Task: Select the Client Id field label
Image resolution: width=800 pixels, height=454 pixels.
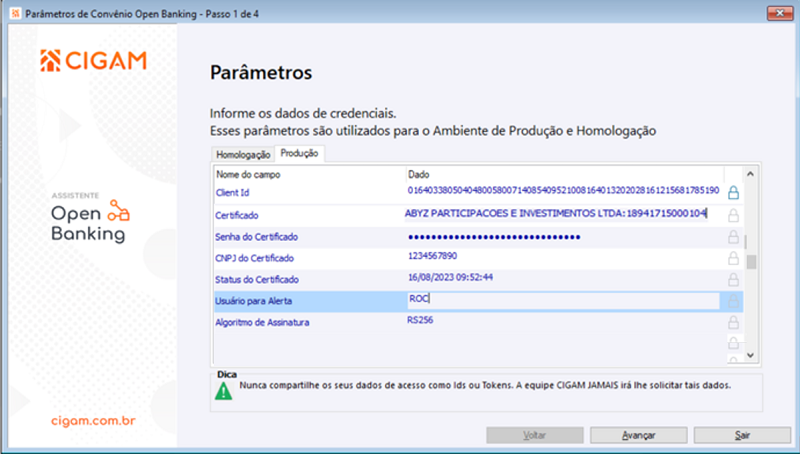Action: (232, 193)
